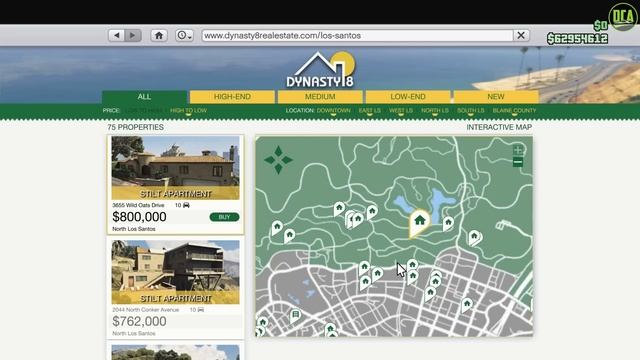Click the map compass rose
Viewport: 640px width, 360px height.
(278, 160)
